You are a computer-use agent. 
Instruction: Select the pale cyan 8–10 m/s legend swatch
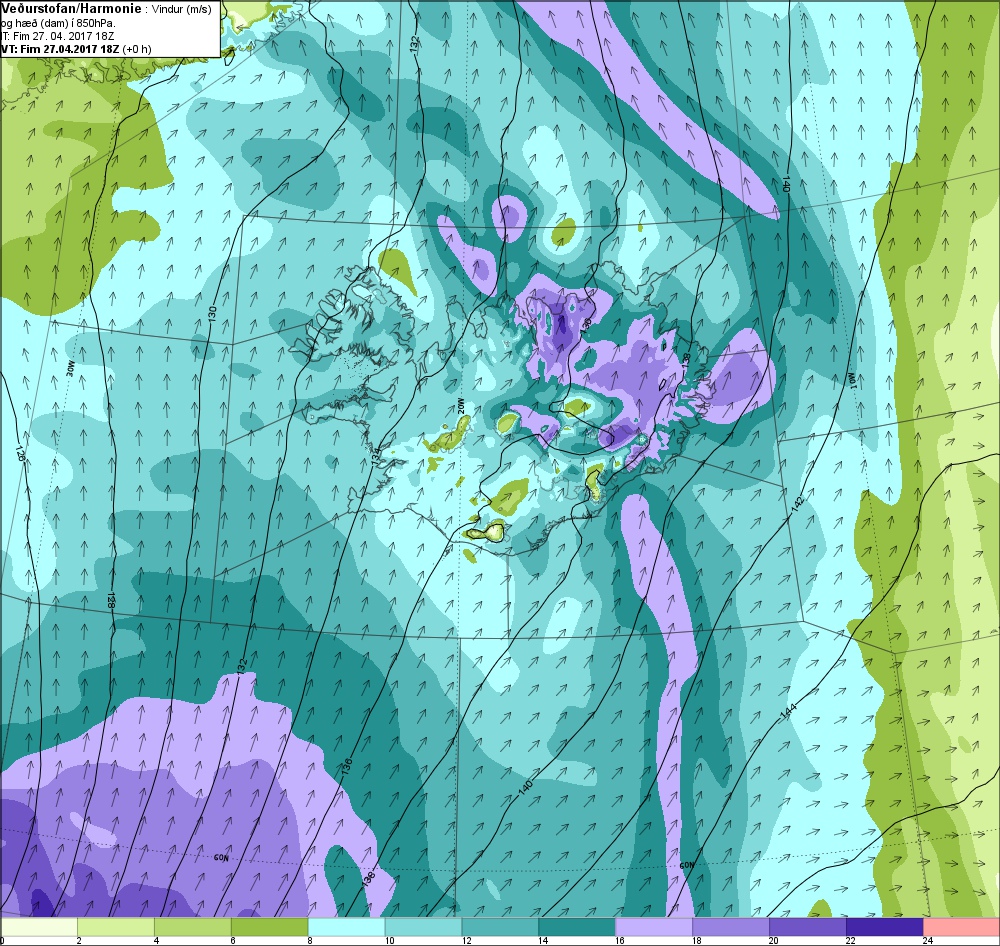click(346, 926)
